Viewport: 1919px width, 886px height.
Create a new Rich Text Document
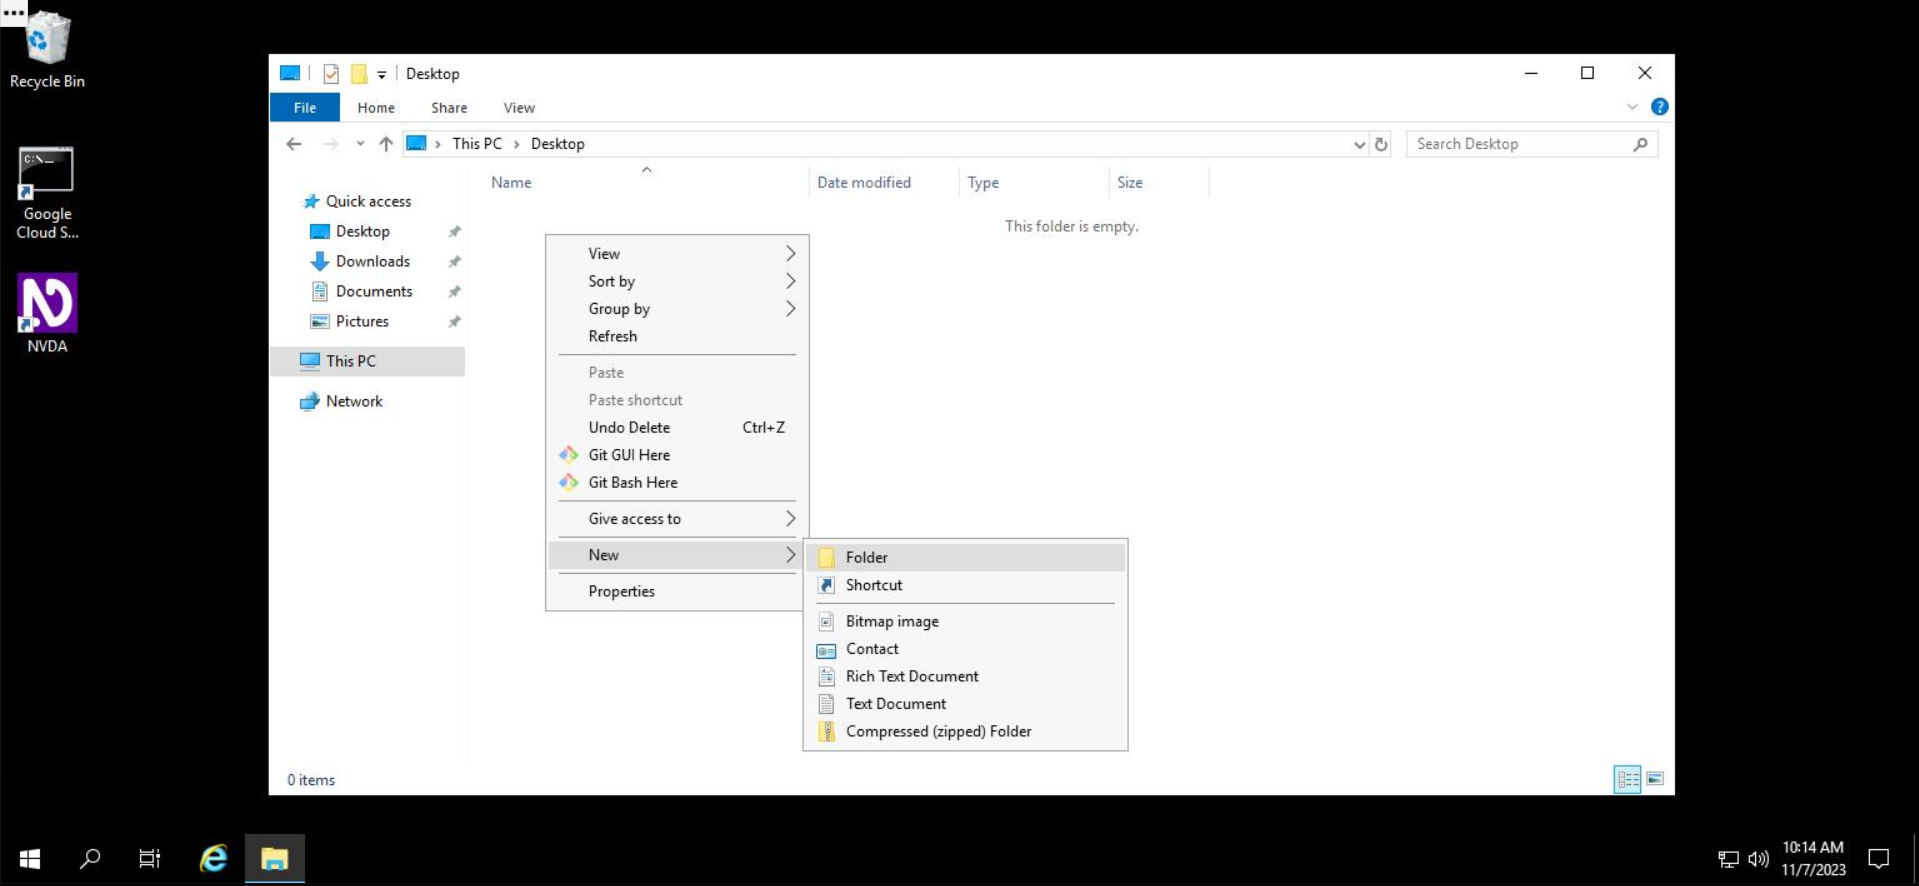(965, 676)
